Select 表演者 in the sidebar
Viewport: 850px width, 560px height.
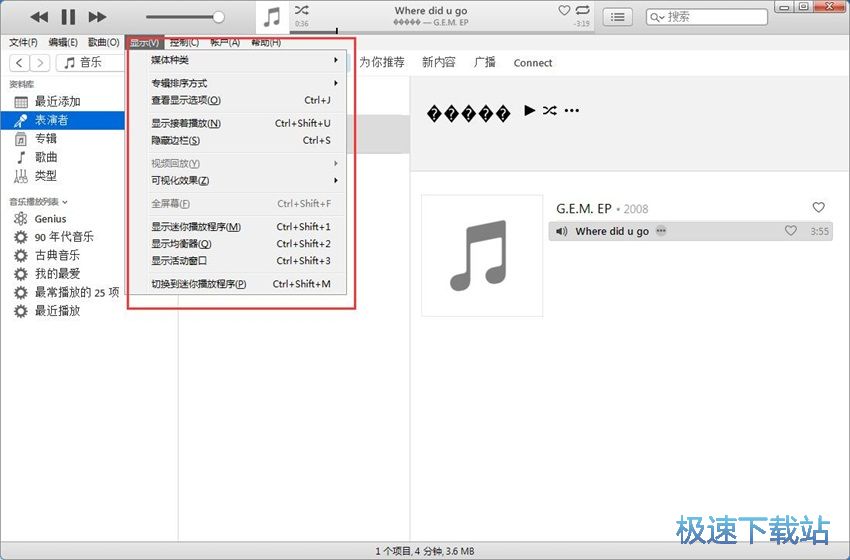62,120
